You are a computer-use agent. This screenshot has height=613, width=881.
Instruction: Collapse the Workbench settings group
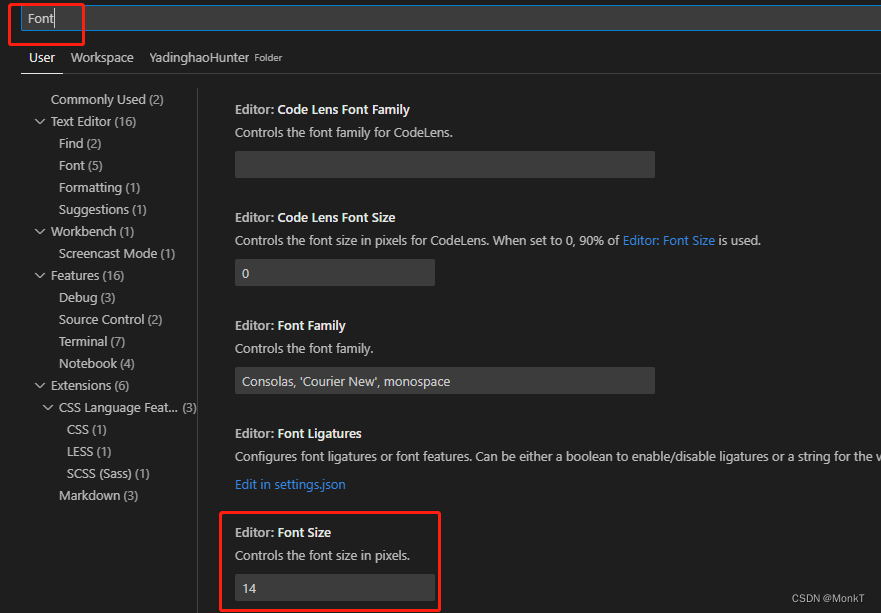(39, 231)
